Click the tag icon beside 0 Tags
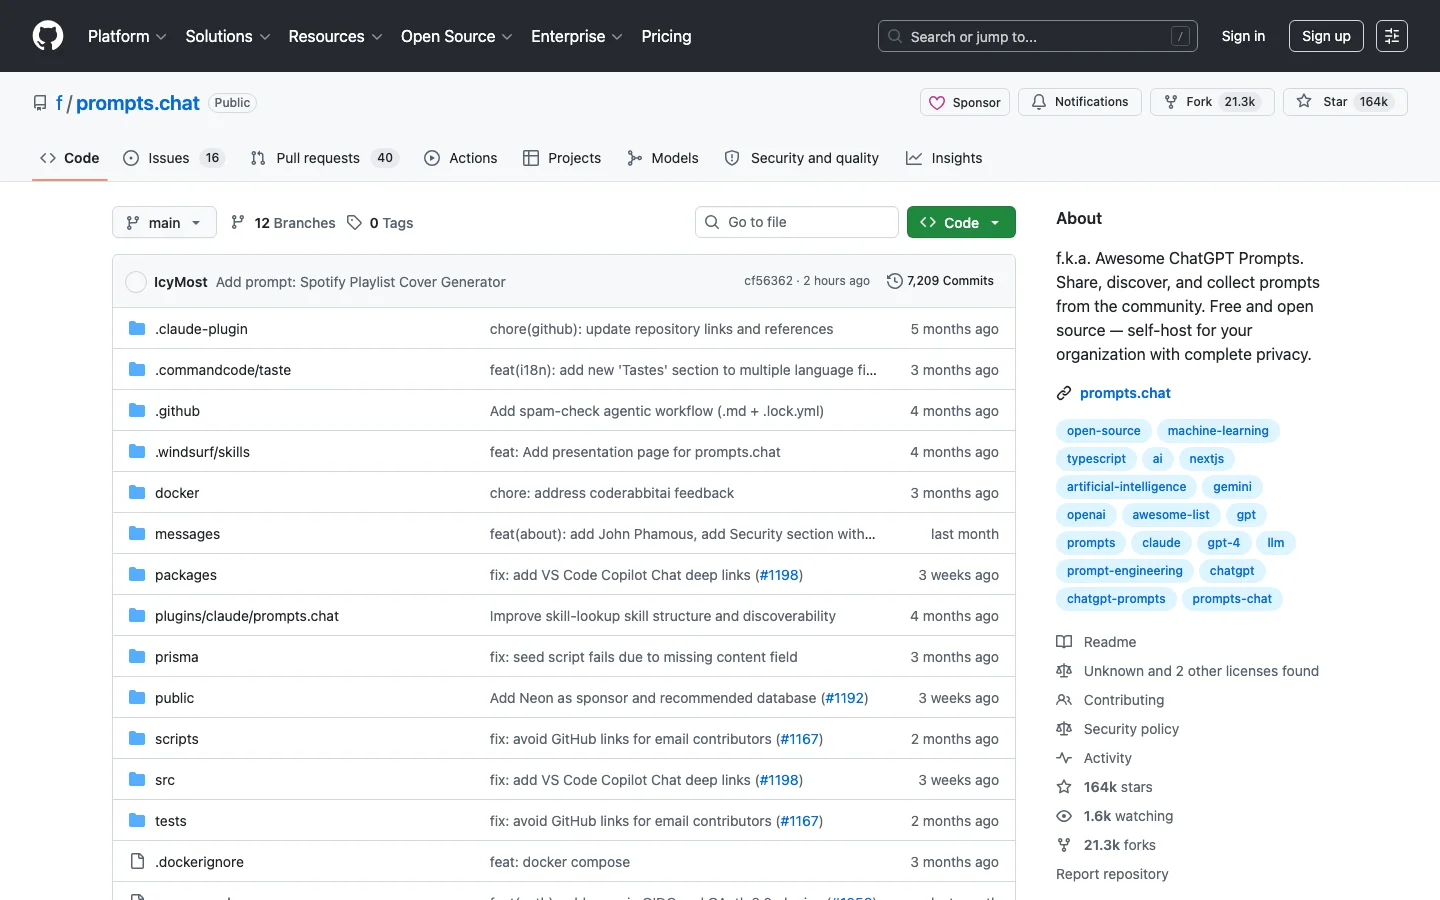The image size is (1440, 900). click(x=354, y=223)
